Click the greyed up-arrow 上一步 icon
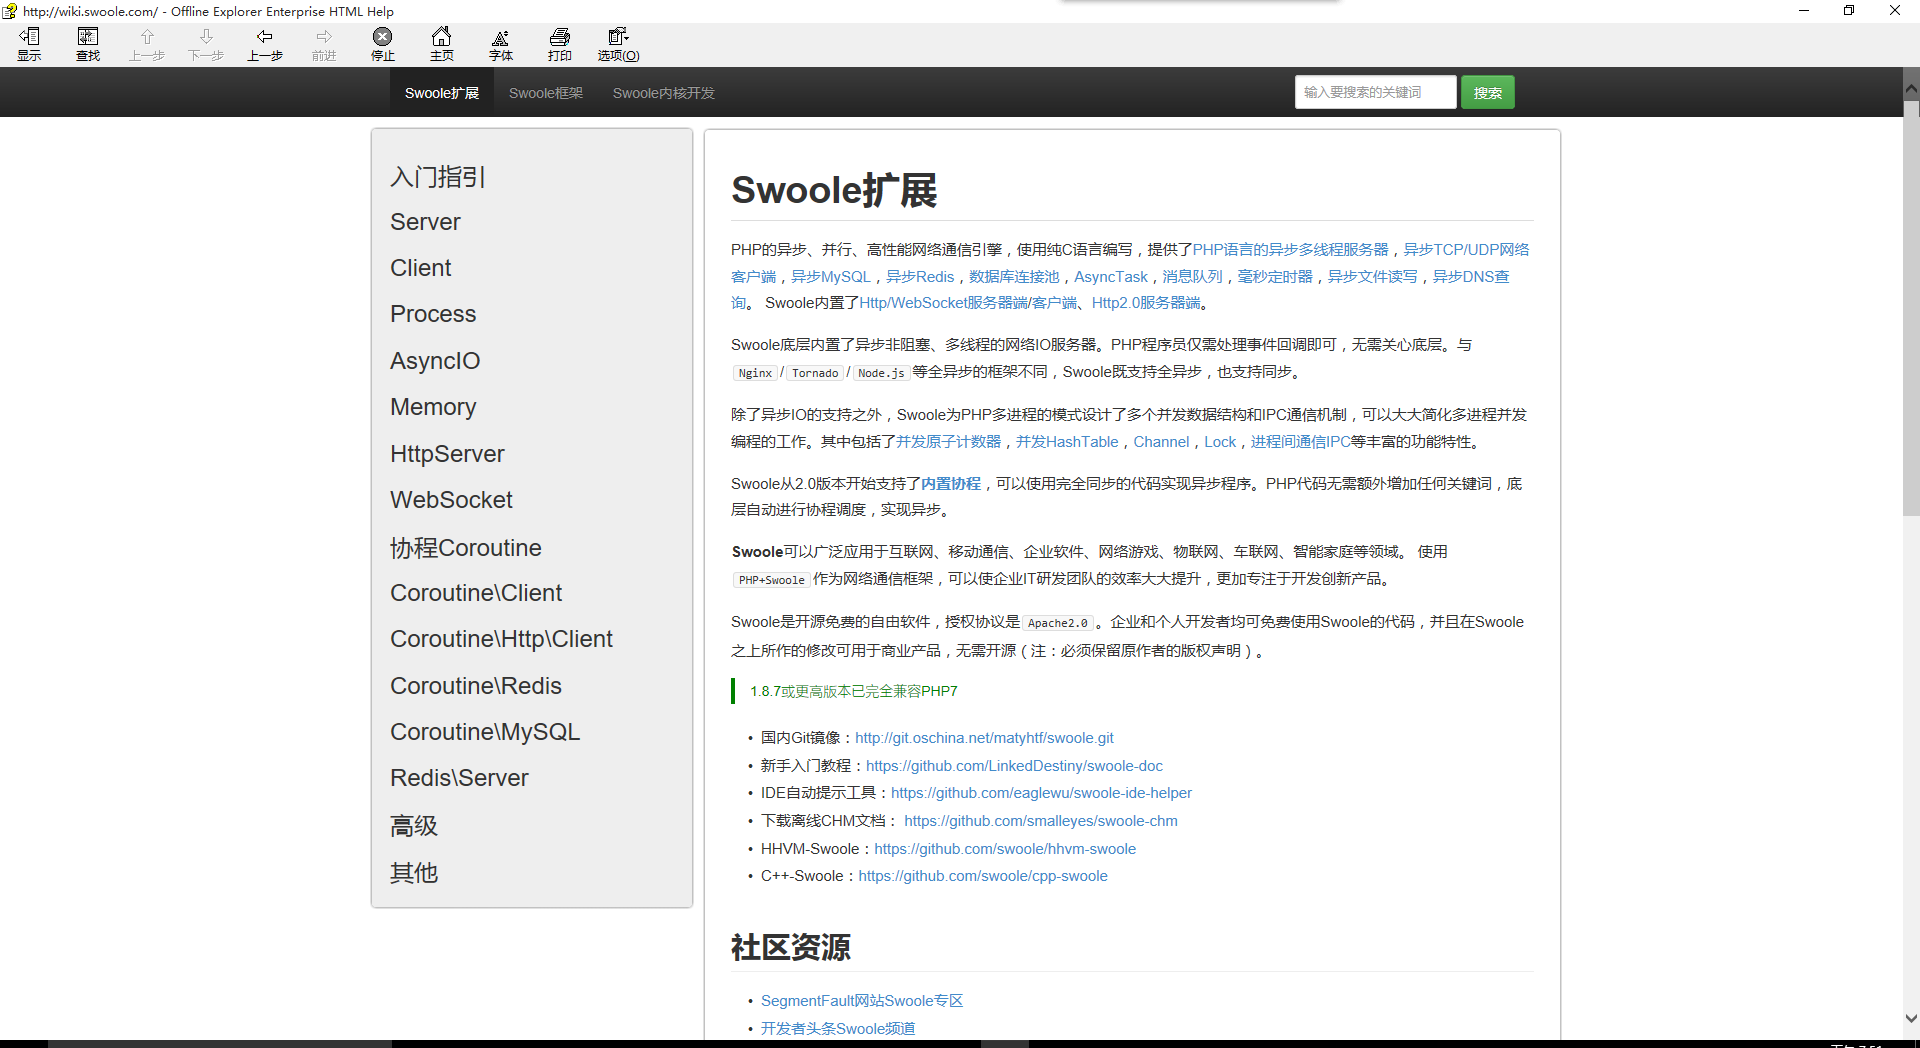Viewport: 1920px width, 1048px height. [x=147, y=45]
